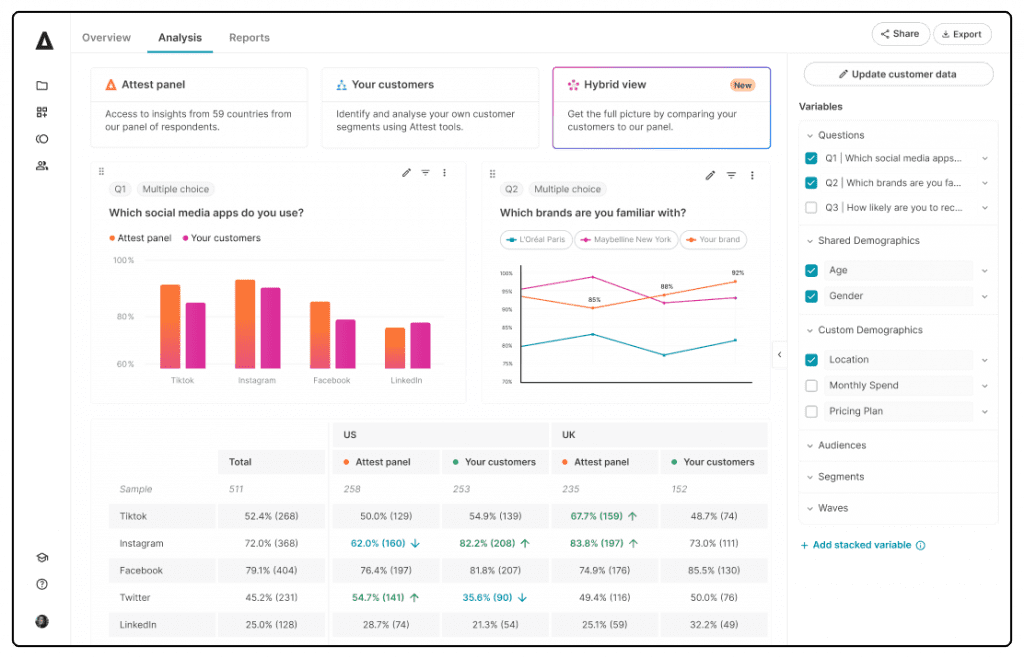Open the help question mark icon
Viewport: 1024px width, 658px height.
(x=42, y=584)
